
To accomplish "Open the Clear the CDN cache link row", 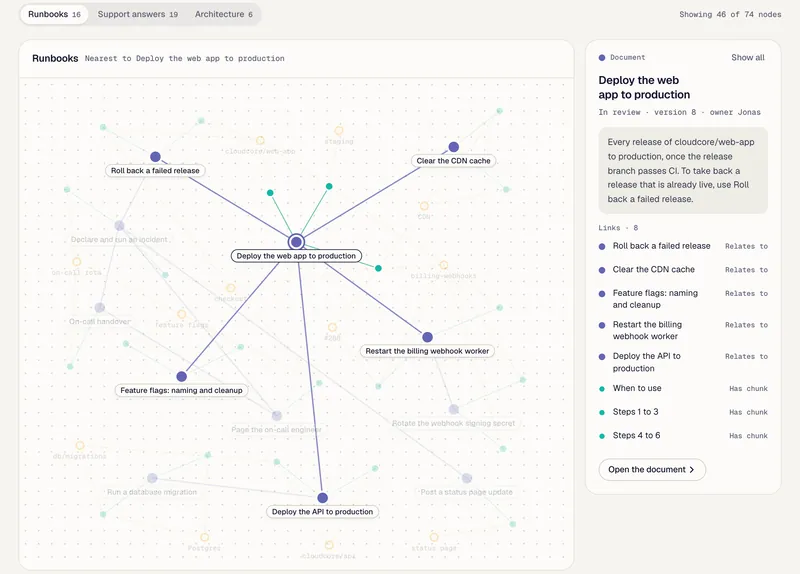I will pos(683,269).
